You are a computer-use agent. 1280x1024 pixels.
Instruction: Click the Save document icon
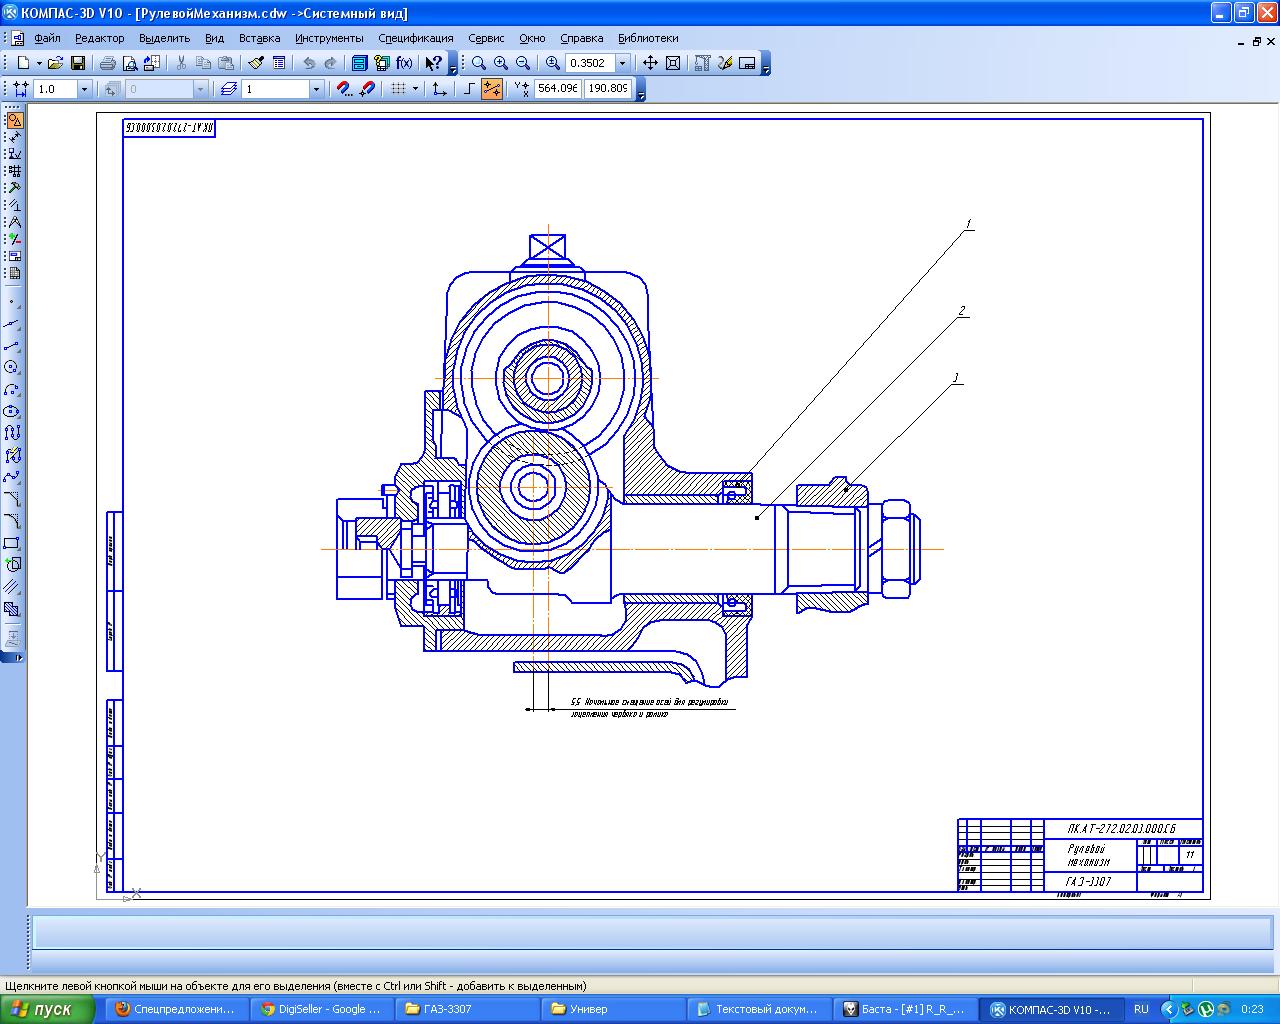tap(78, 63)
